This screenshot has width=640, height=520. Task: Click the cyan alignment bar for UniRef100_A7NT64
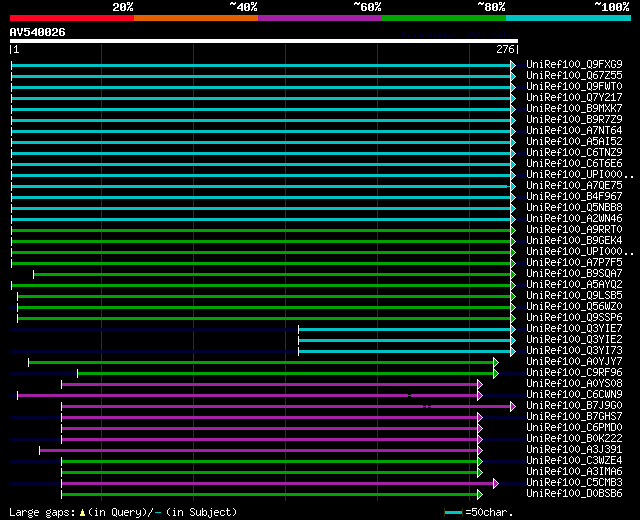(x=260, y=131)
